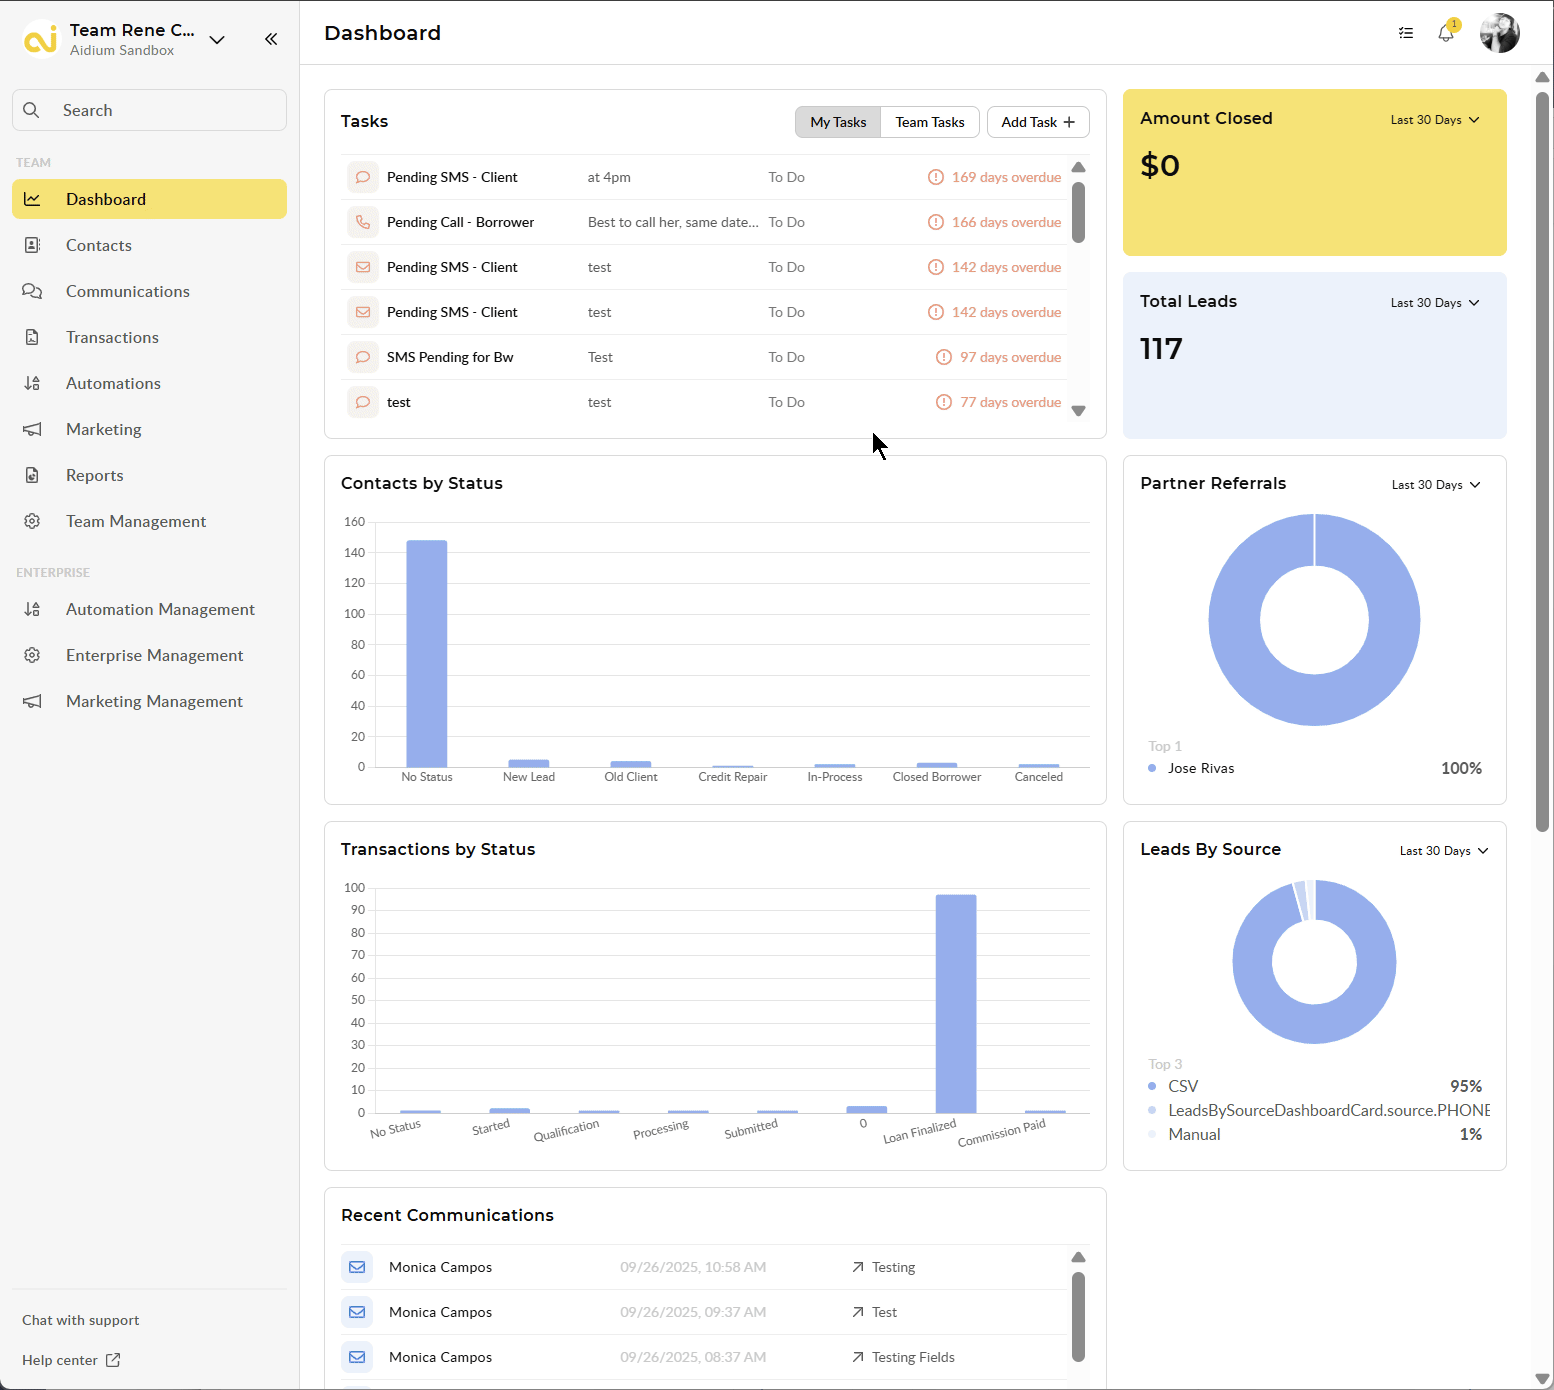Go to Contacts in the sidebar
This screenshot has width=1554, height=1390.
pos(98,245)
